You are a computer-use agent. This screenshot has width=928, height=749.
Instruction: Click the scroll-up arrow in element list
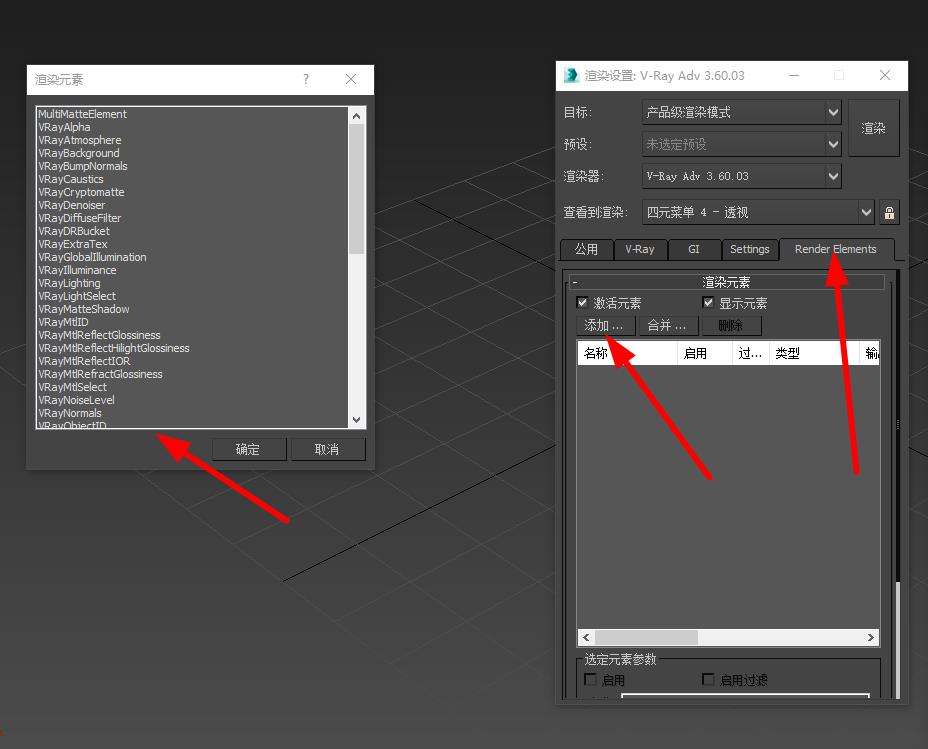(356, 116)
